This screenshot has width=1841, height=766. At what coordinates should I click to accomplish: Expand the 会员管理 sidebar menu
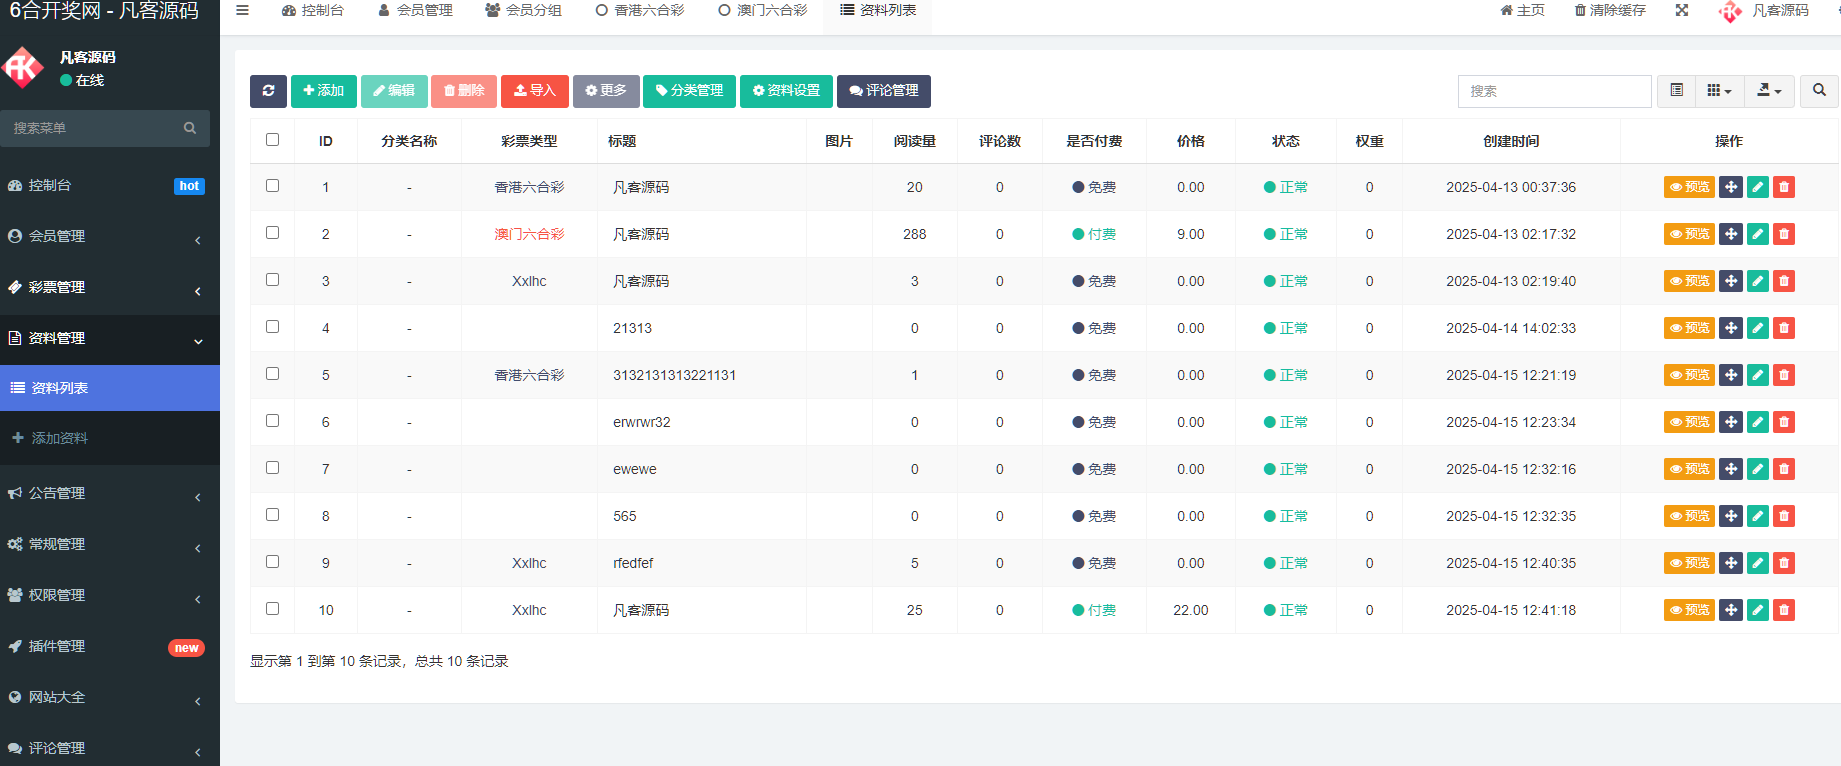[110, 236]
